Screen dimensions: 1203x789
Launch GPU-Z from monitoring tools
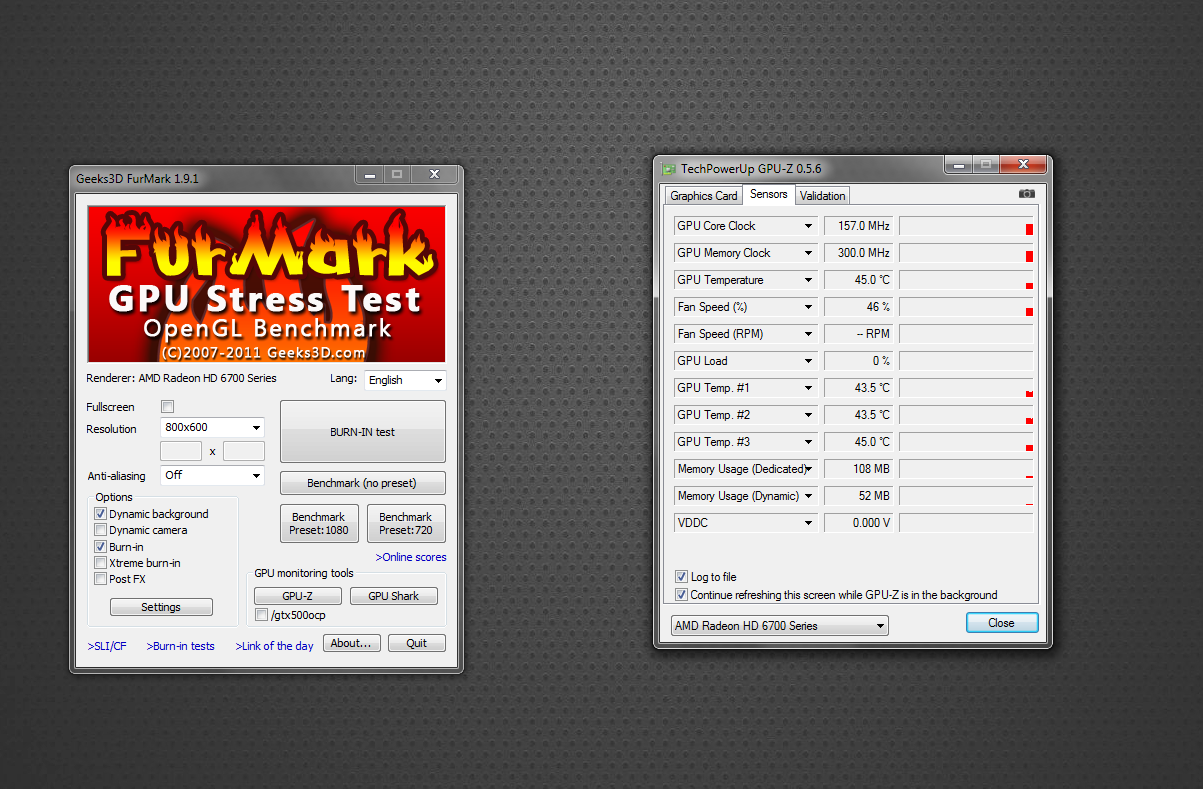(x=298, y=596)
